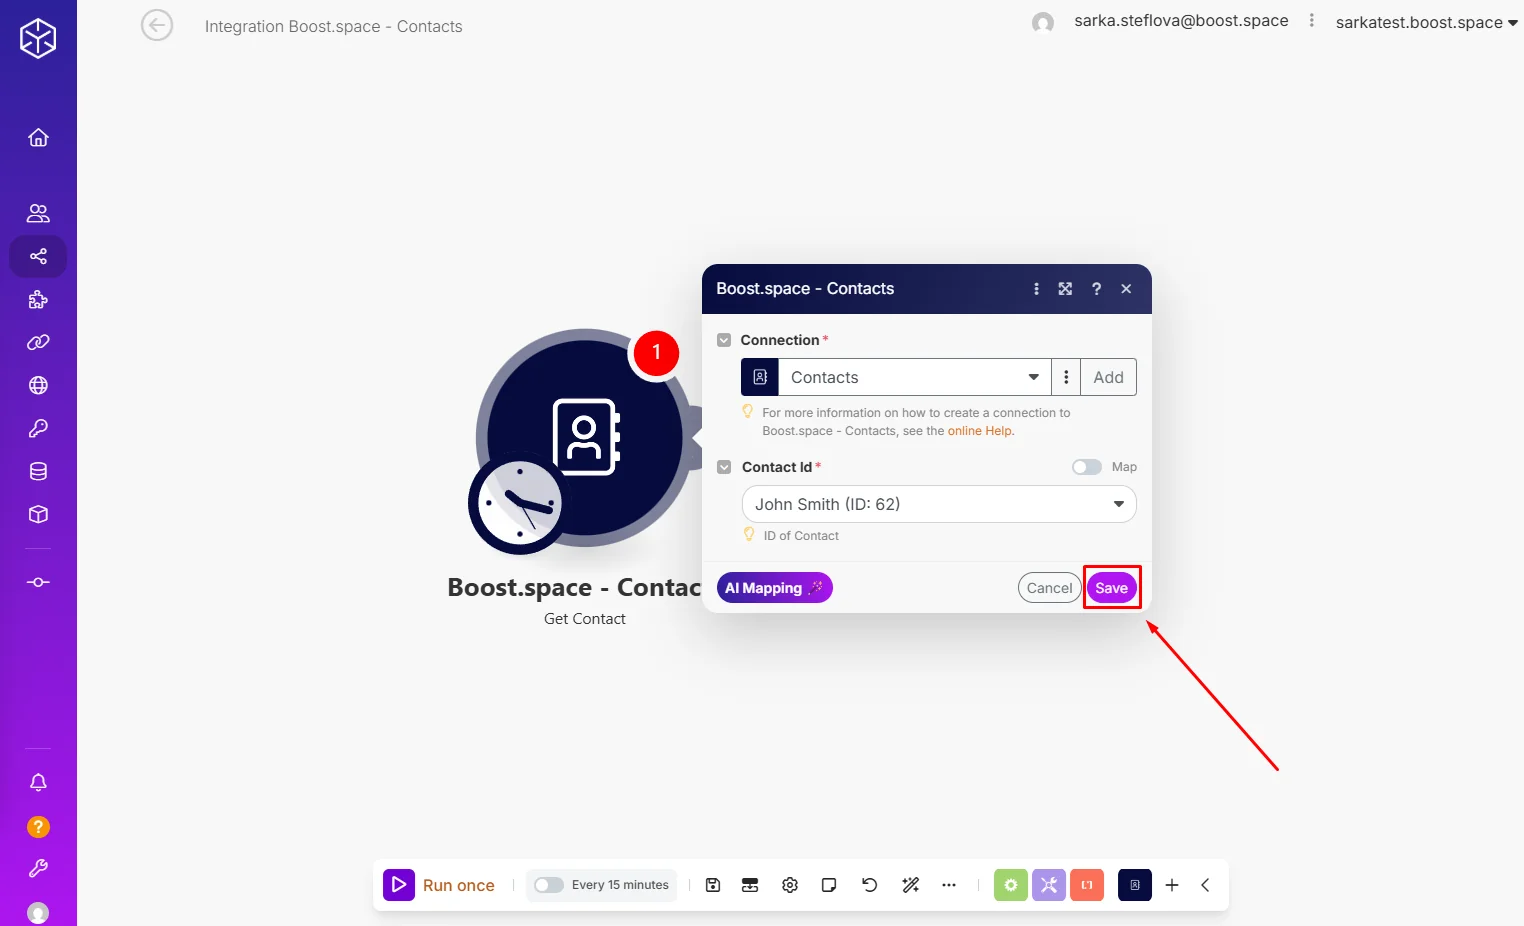Enable the Map toggle for Contact Id
The image size is (1524, 926).
pyautogui.click(x=1087, y=467)
